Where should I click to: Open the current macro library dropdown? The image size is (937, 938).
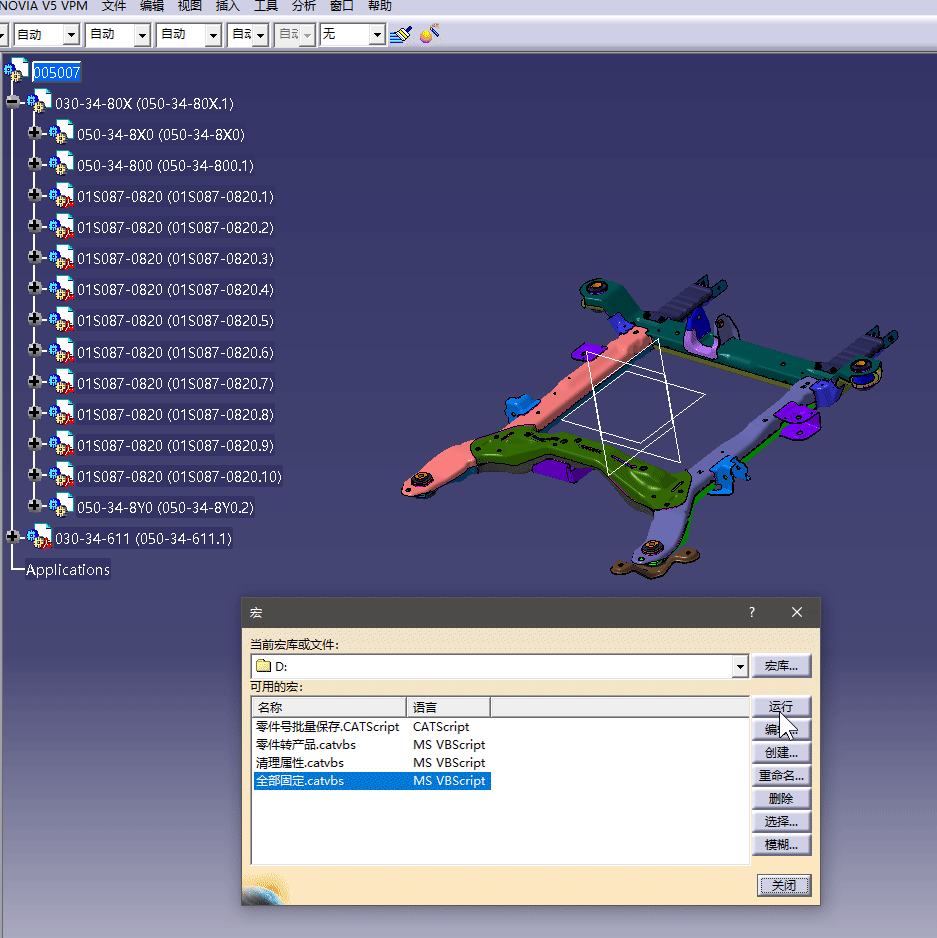(x=740, y=666)
